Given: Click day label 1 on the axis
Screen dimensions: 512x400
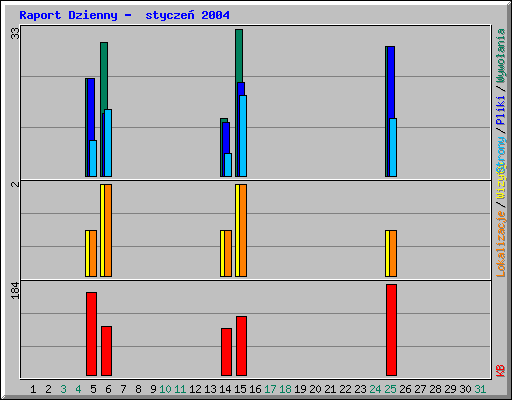Looking at the screenshot, I should coord(33,389).
